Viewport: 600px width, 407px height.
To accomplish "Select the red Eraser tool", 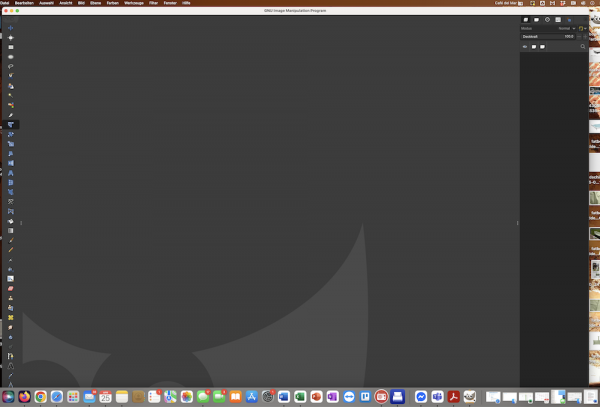I will click(11, 288).
